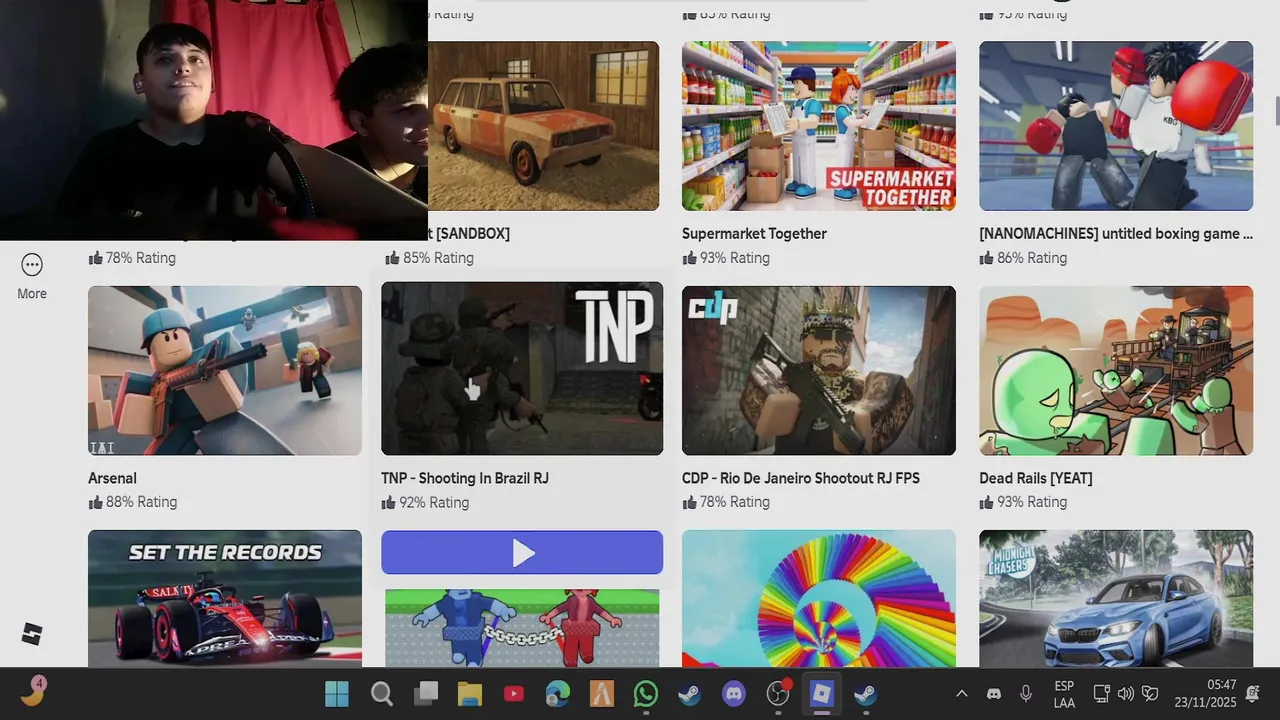Open the More menu in the sidebar
The image size is (1280, 720).
point(32,276)
